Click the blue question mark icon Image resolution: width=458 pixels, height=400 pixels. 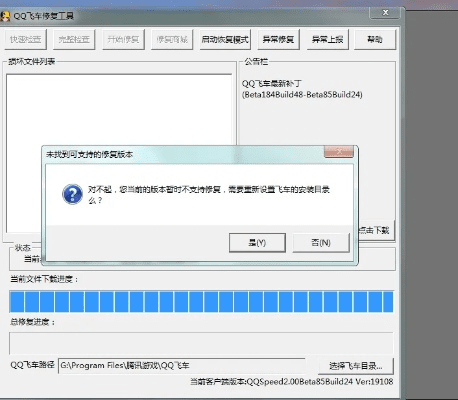(72, 194)
